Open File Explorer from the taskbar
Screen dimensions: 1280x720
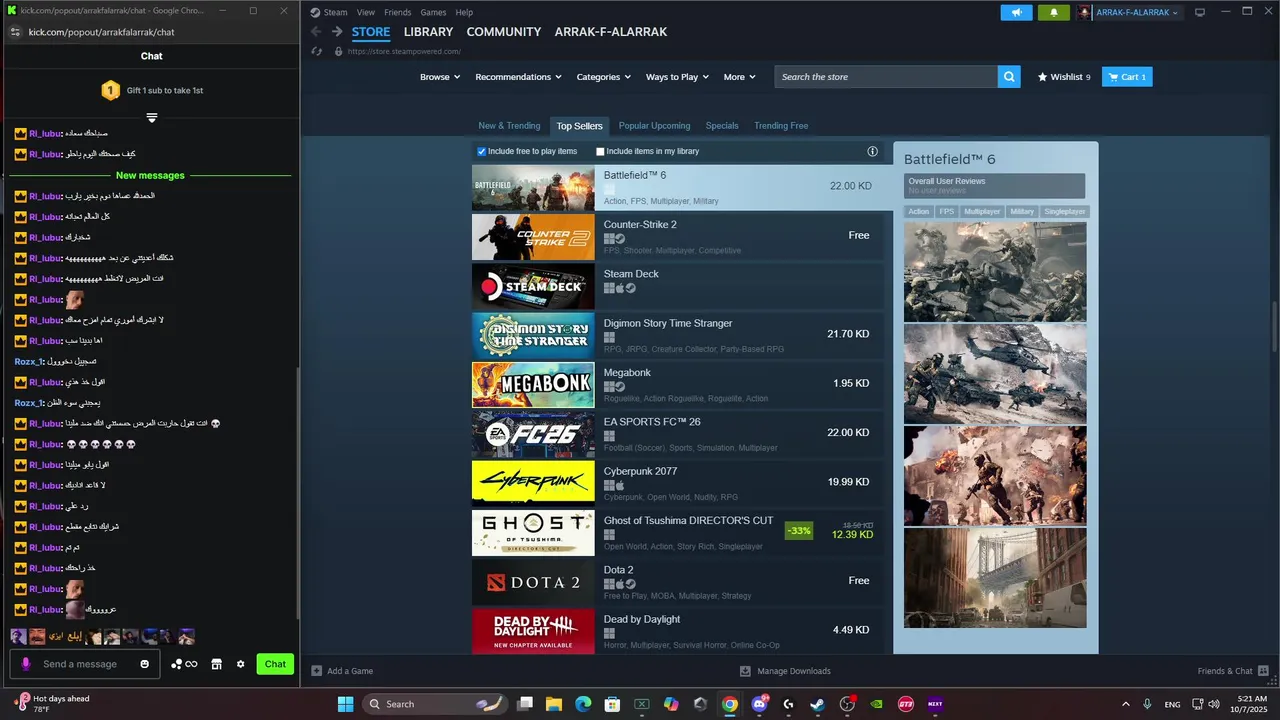point(554,704)
